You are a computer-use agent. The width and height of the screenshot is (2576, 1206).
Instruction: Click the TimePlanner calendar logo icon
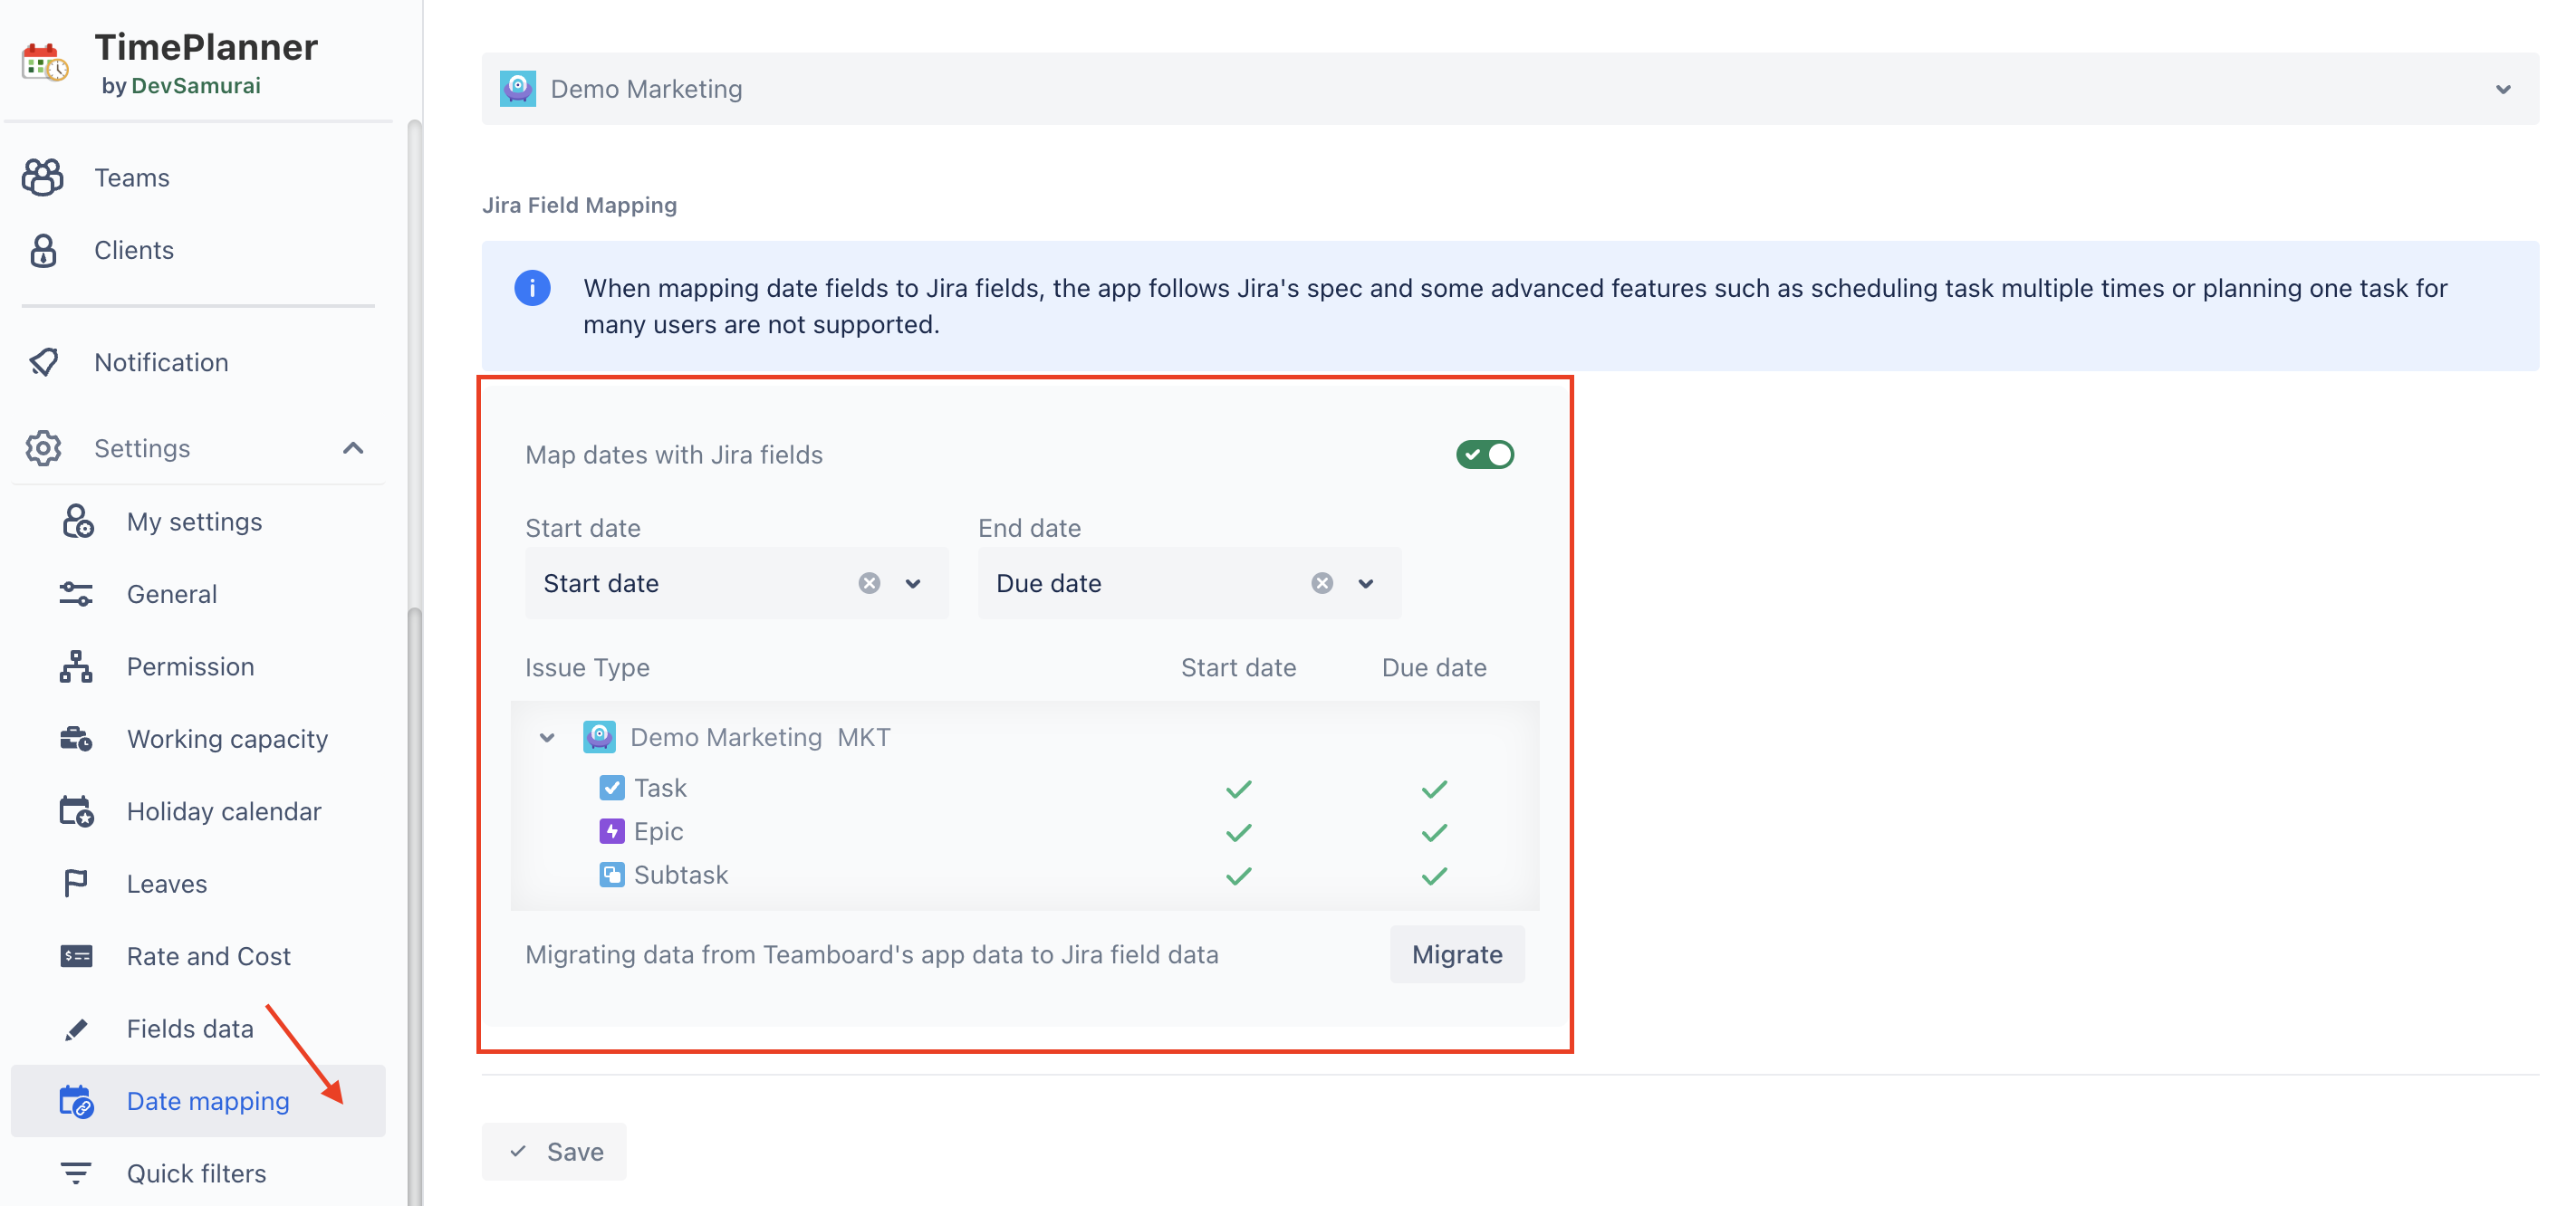[x=44, y=62]
